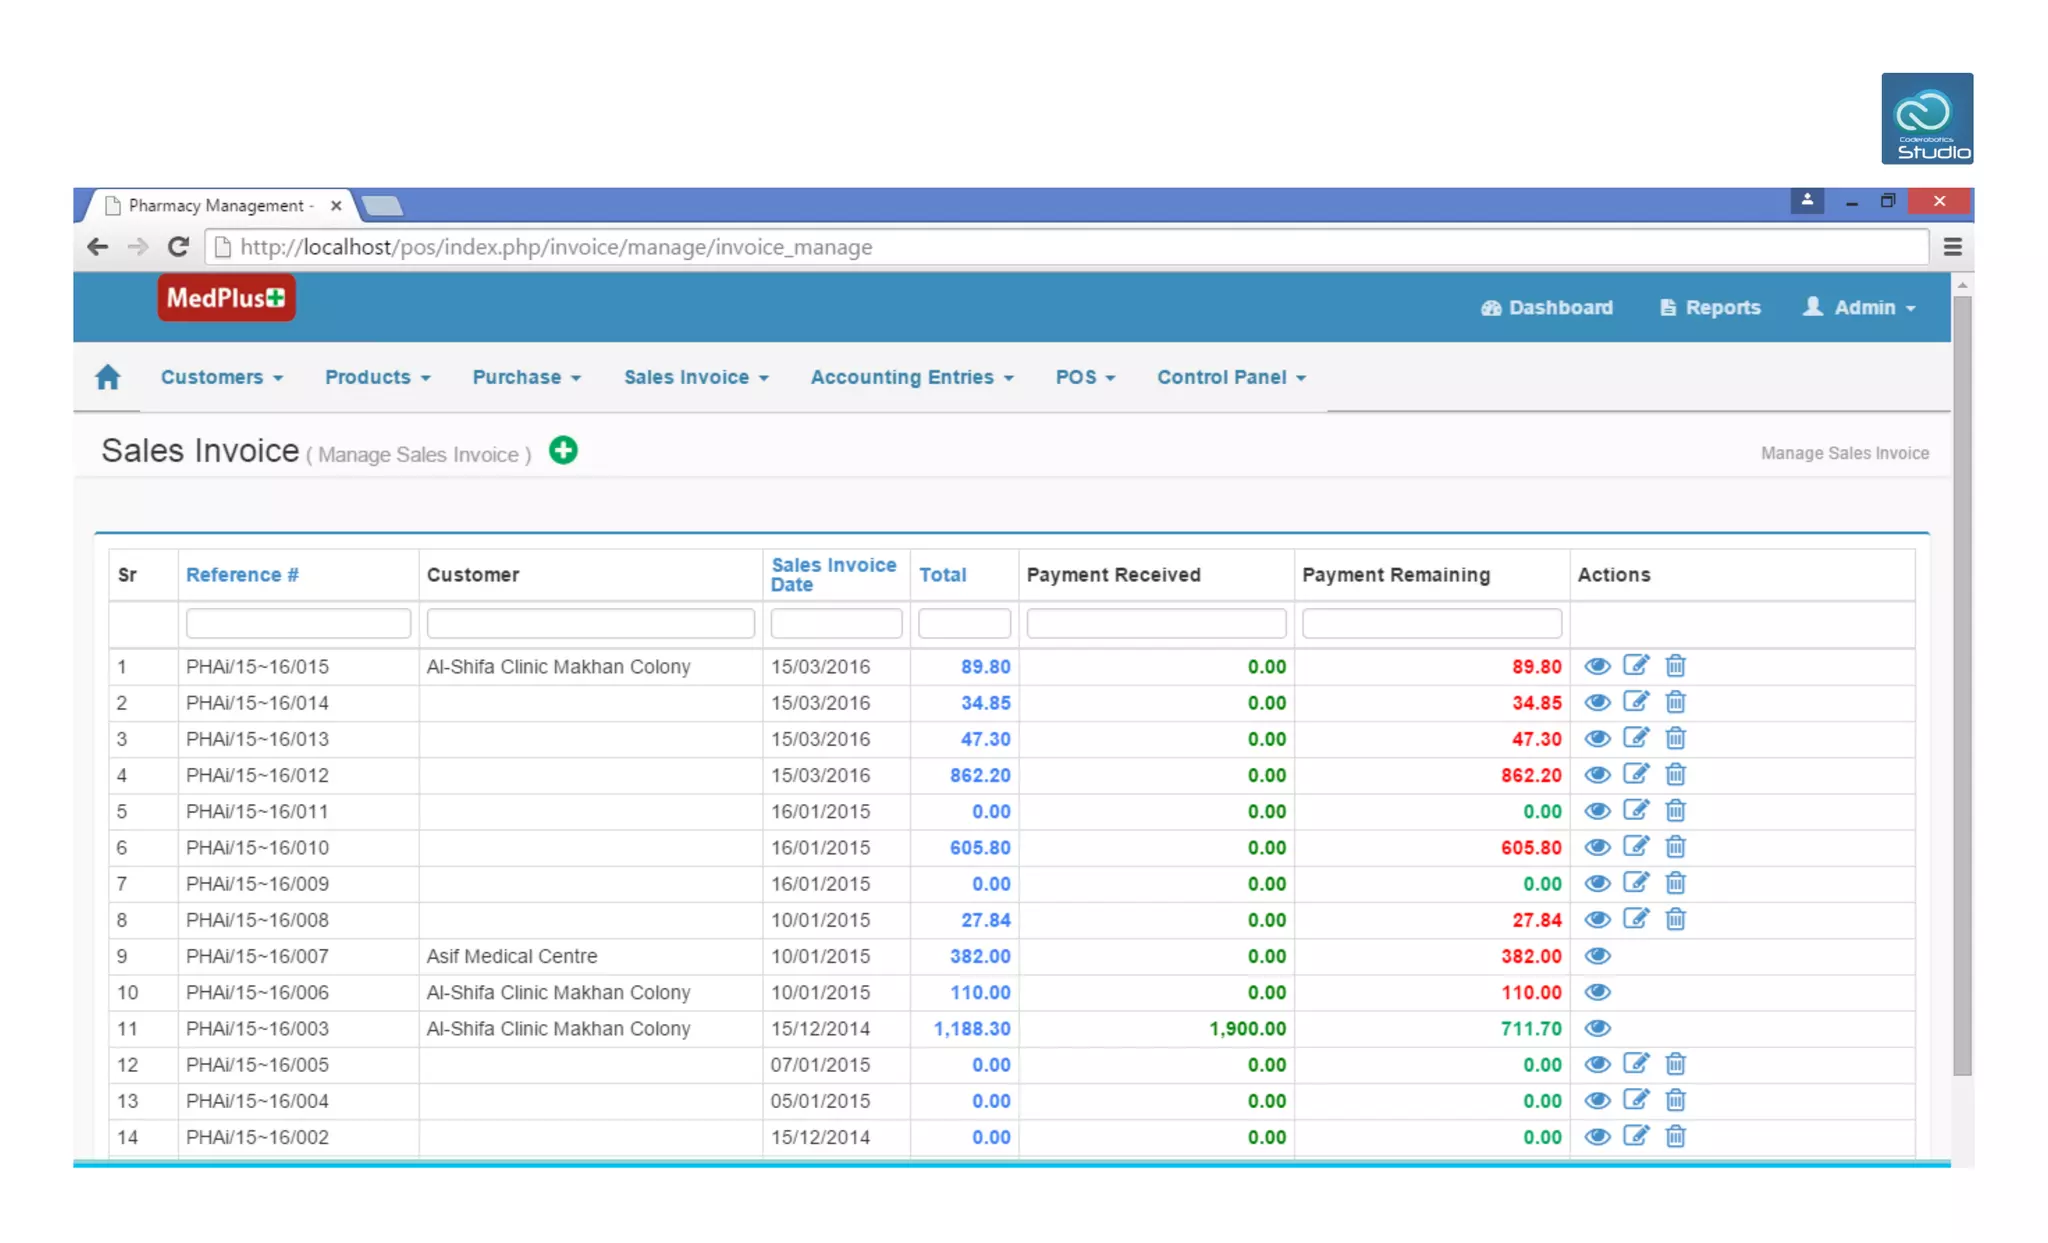This screenshot has width=2048, height=1243.
Task: Edit invoice PHAi/15~16/015
Action: pos(1636,666)
